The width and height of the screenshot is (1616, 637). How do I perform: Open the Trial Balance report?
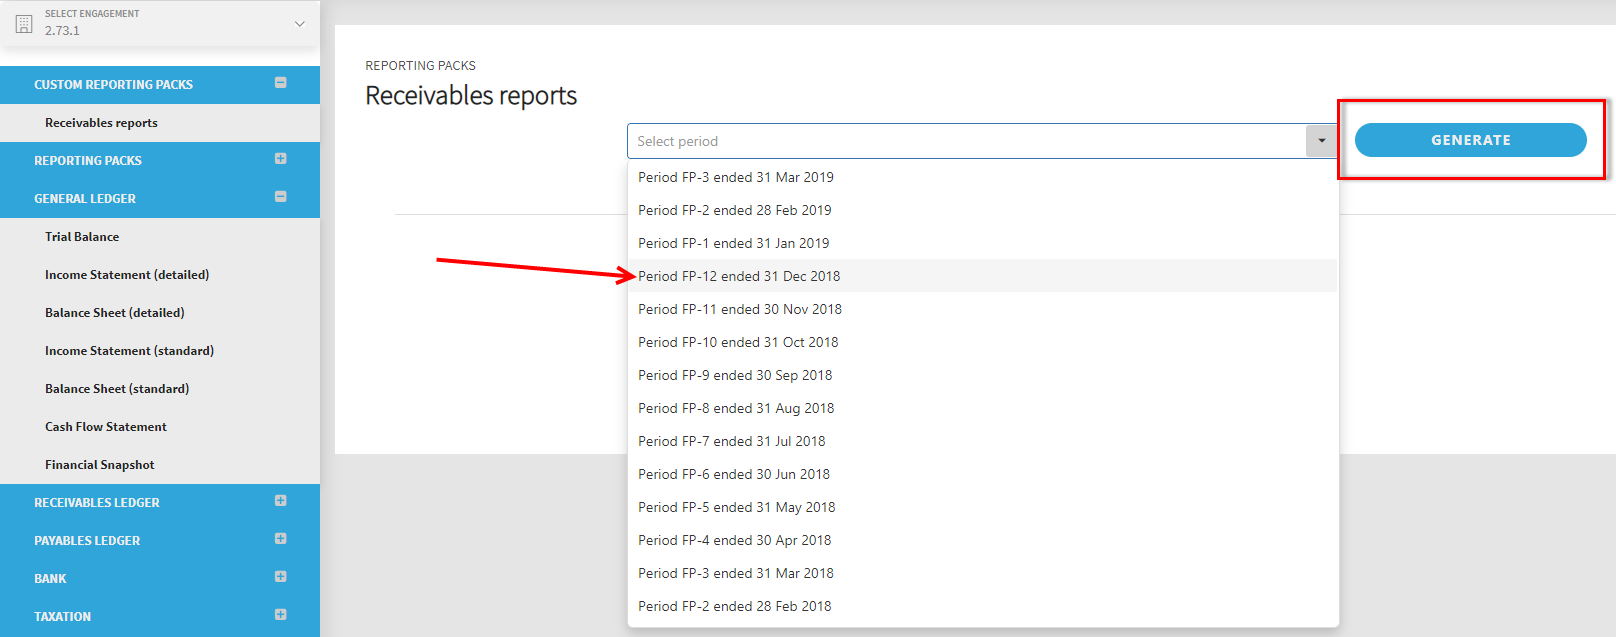[82, 237]
